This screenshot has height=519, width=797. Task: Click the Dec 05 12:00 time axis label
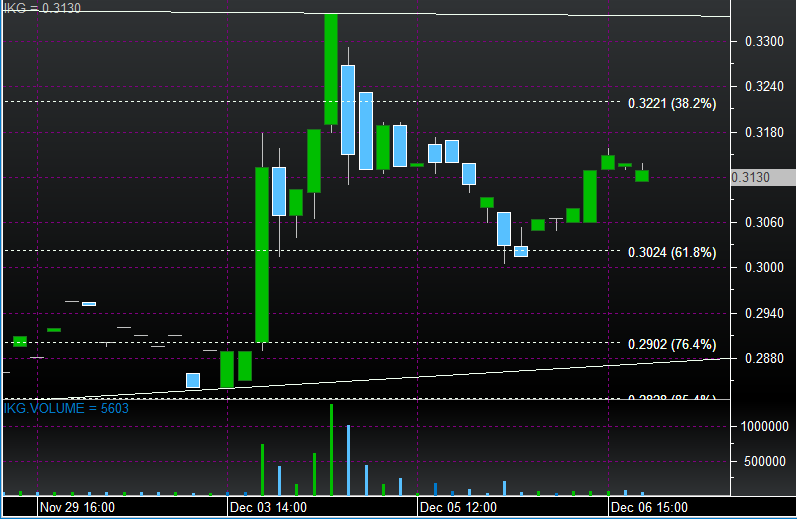pos(457,508)
